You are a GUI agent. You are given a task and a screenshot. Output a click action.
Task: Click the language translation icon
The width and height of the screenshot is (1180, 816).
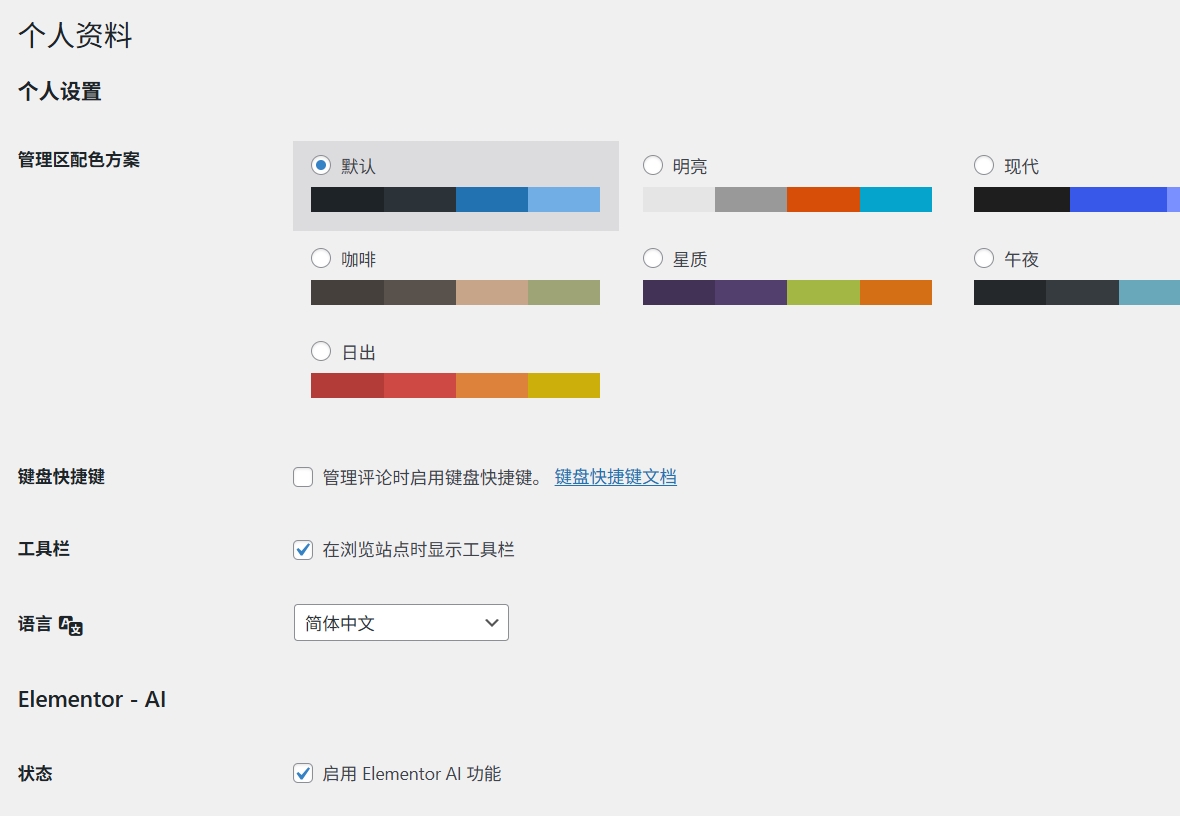pyautogui.click(x=70, y=625)
